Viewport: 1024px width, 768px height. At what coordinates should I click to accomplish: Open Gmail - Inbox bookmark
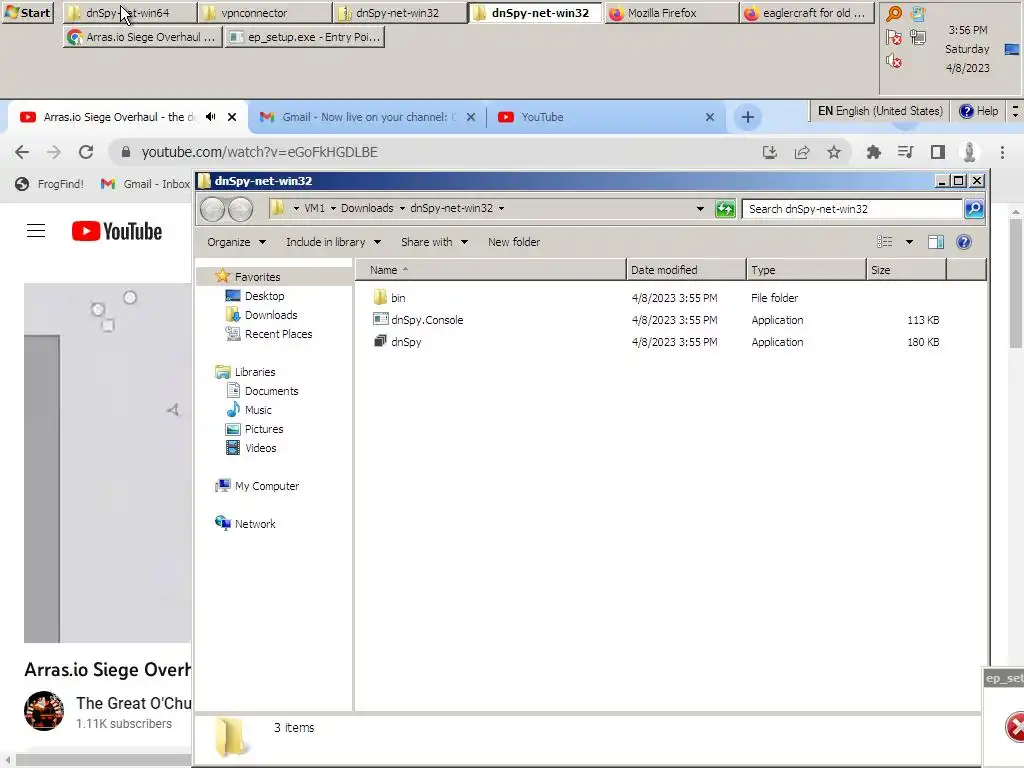(x=145, y=184)
